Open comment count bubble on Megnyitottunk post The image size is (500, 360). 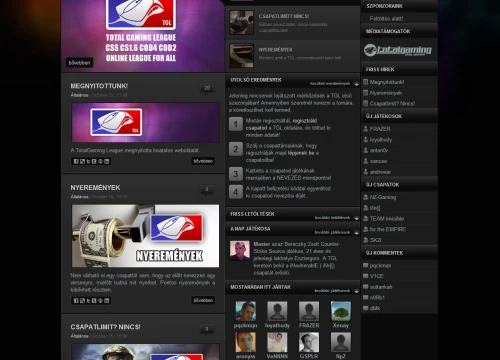point(207,88)
